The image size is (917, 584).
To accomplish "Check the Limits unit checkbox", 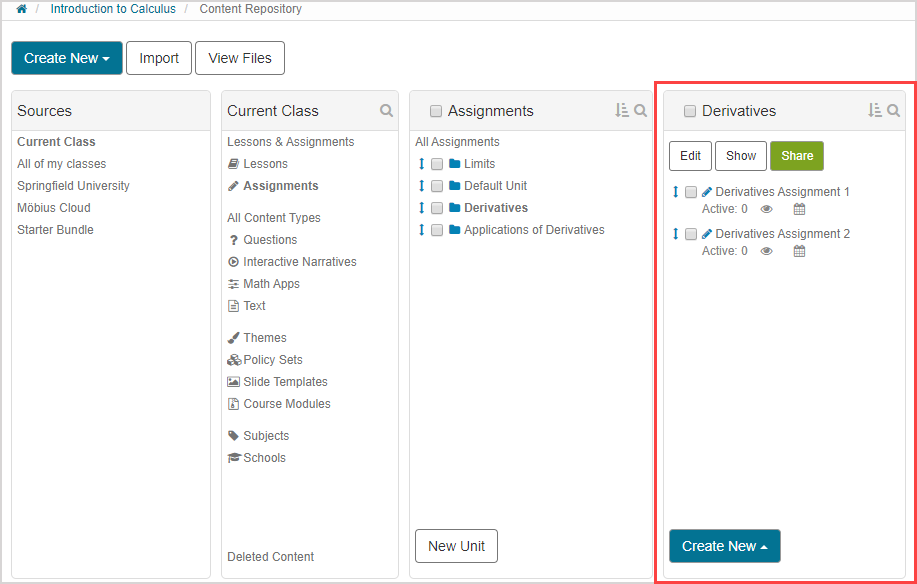I will click(437, 164).
